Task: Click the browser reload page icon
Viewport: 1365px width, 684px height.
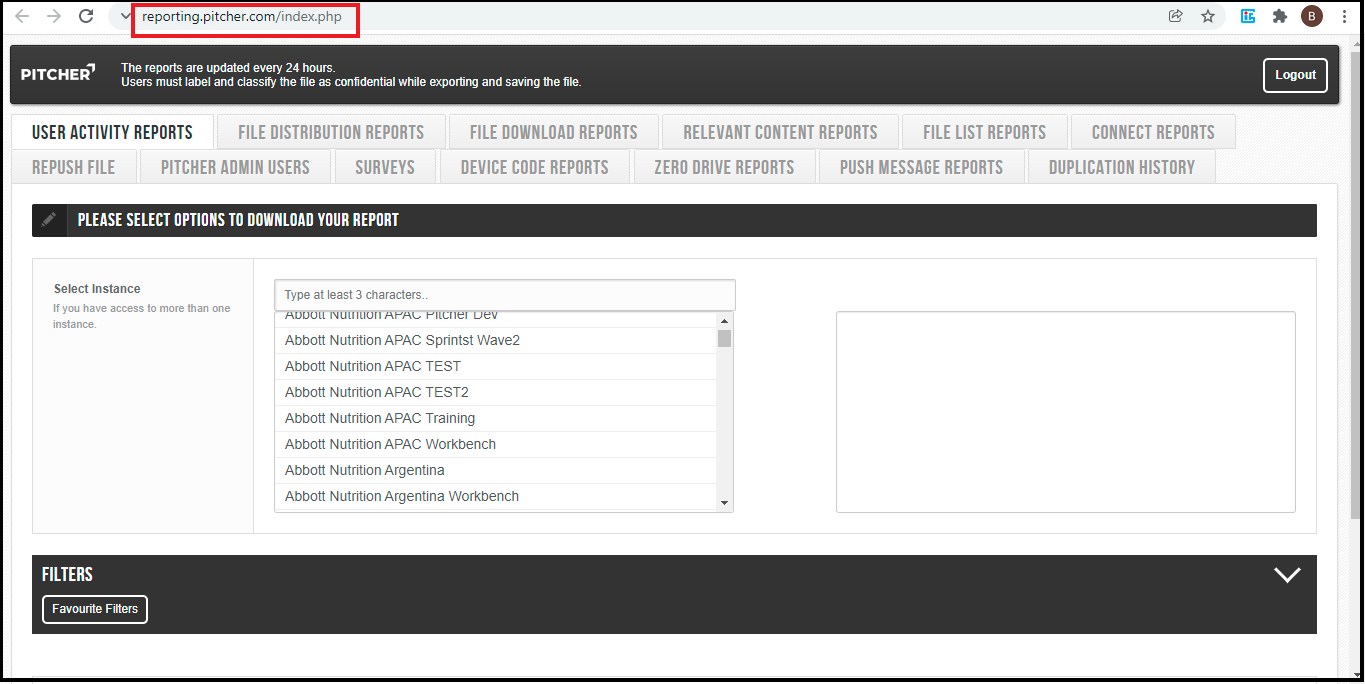Action: pyautogui.click(x=86, y=16)
